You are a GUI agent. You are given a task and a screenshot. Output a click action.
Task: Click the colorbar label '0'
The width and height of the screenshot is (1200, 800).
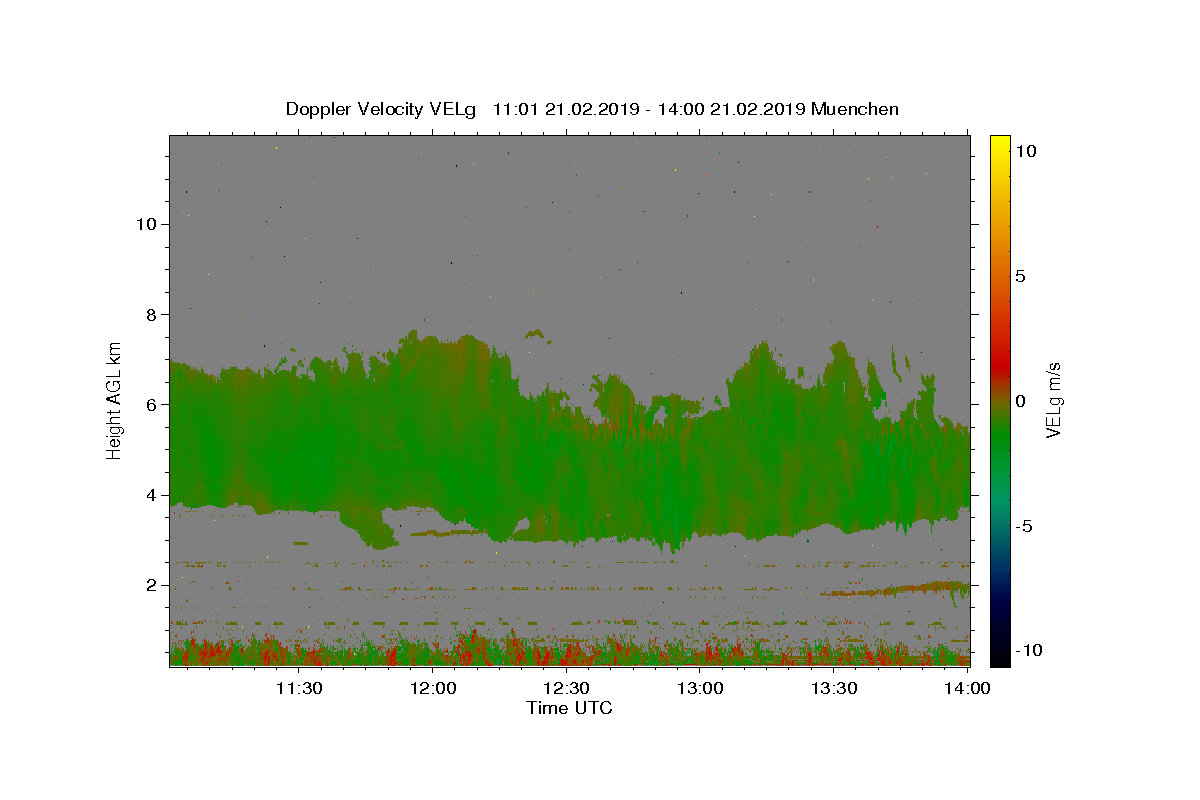click(1020, 401)
